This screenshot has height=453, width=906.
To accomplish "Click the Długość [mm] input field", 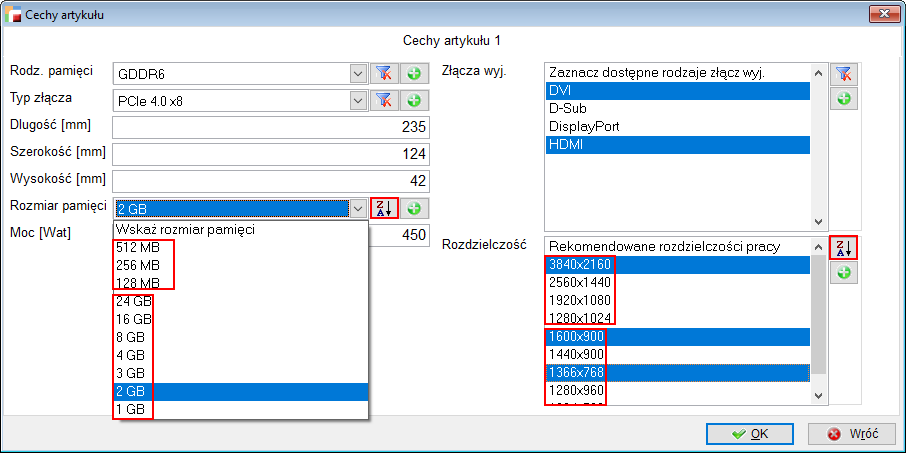I will point(270,127).
